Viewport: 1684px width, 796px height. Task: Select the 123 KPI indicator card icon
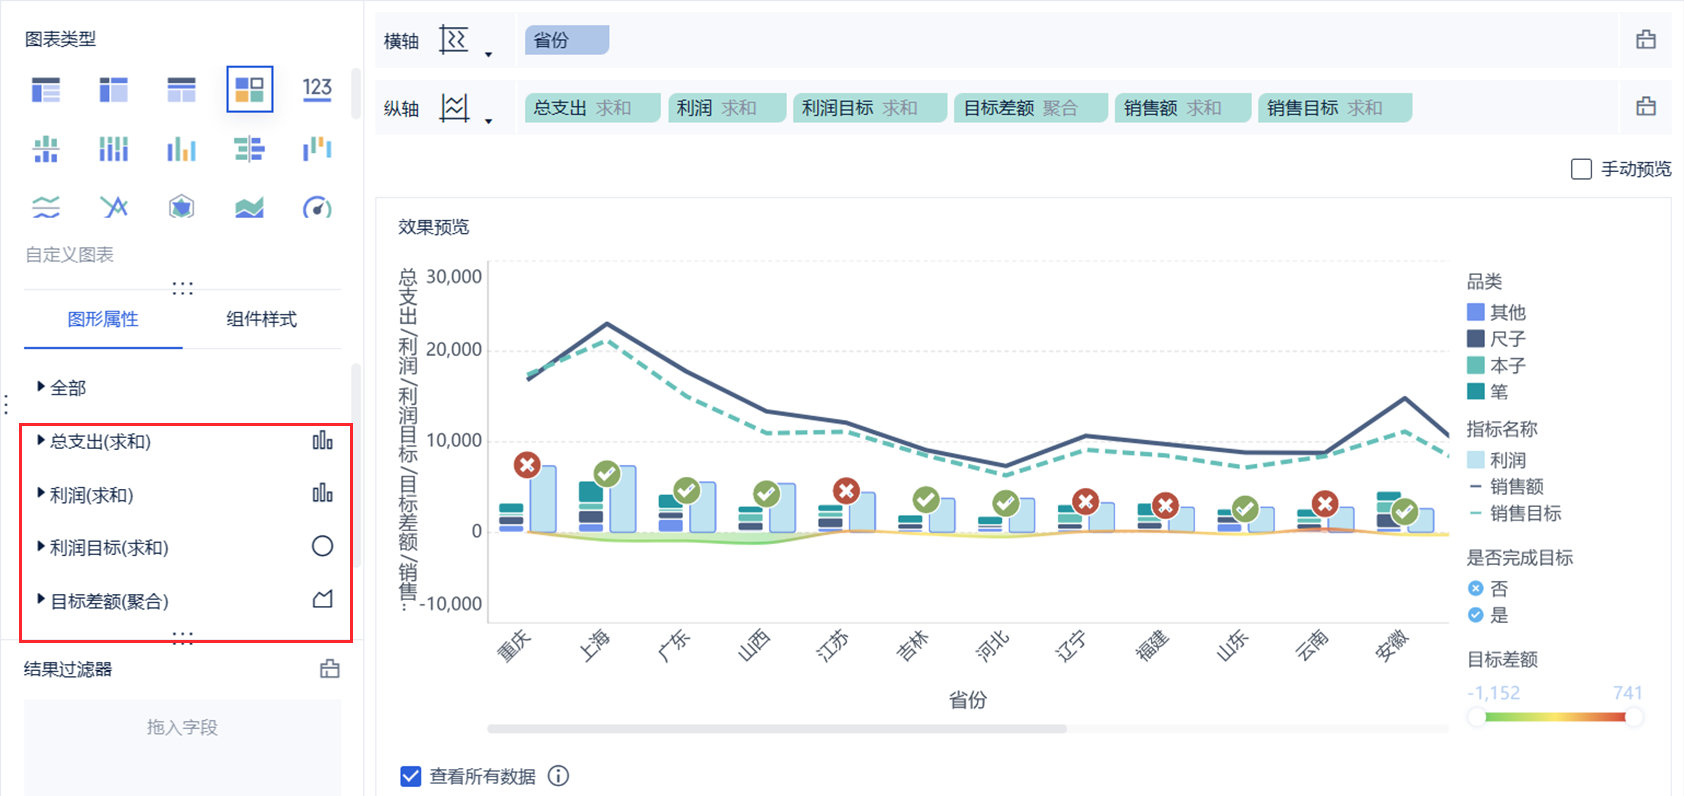click(x=317, y=90)
